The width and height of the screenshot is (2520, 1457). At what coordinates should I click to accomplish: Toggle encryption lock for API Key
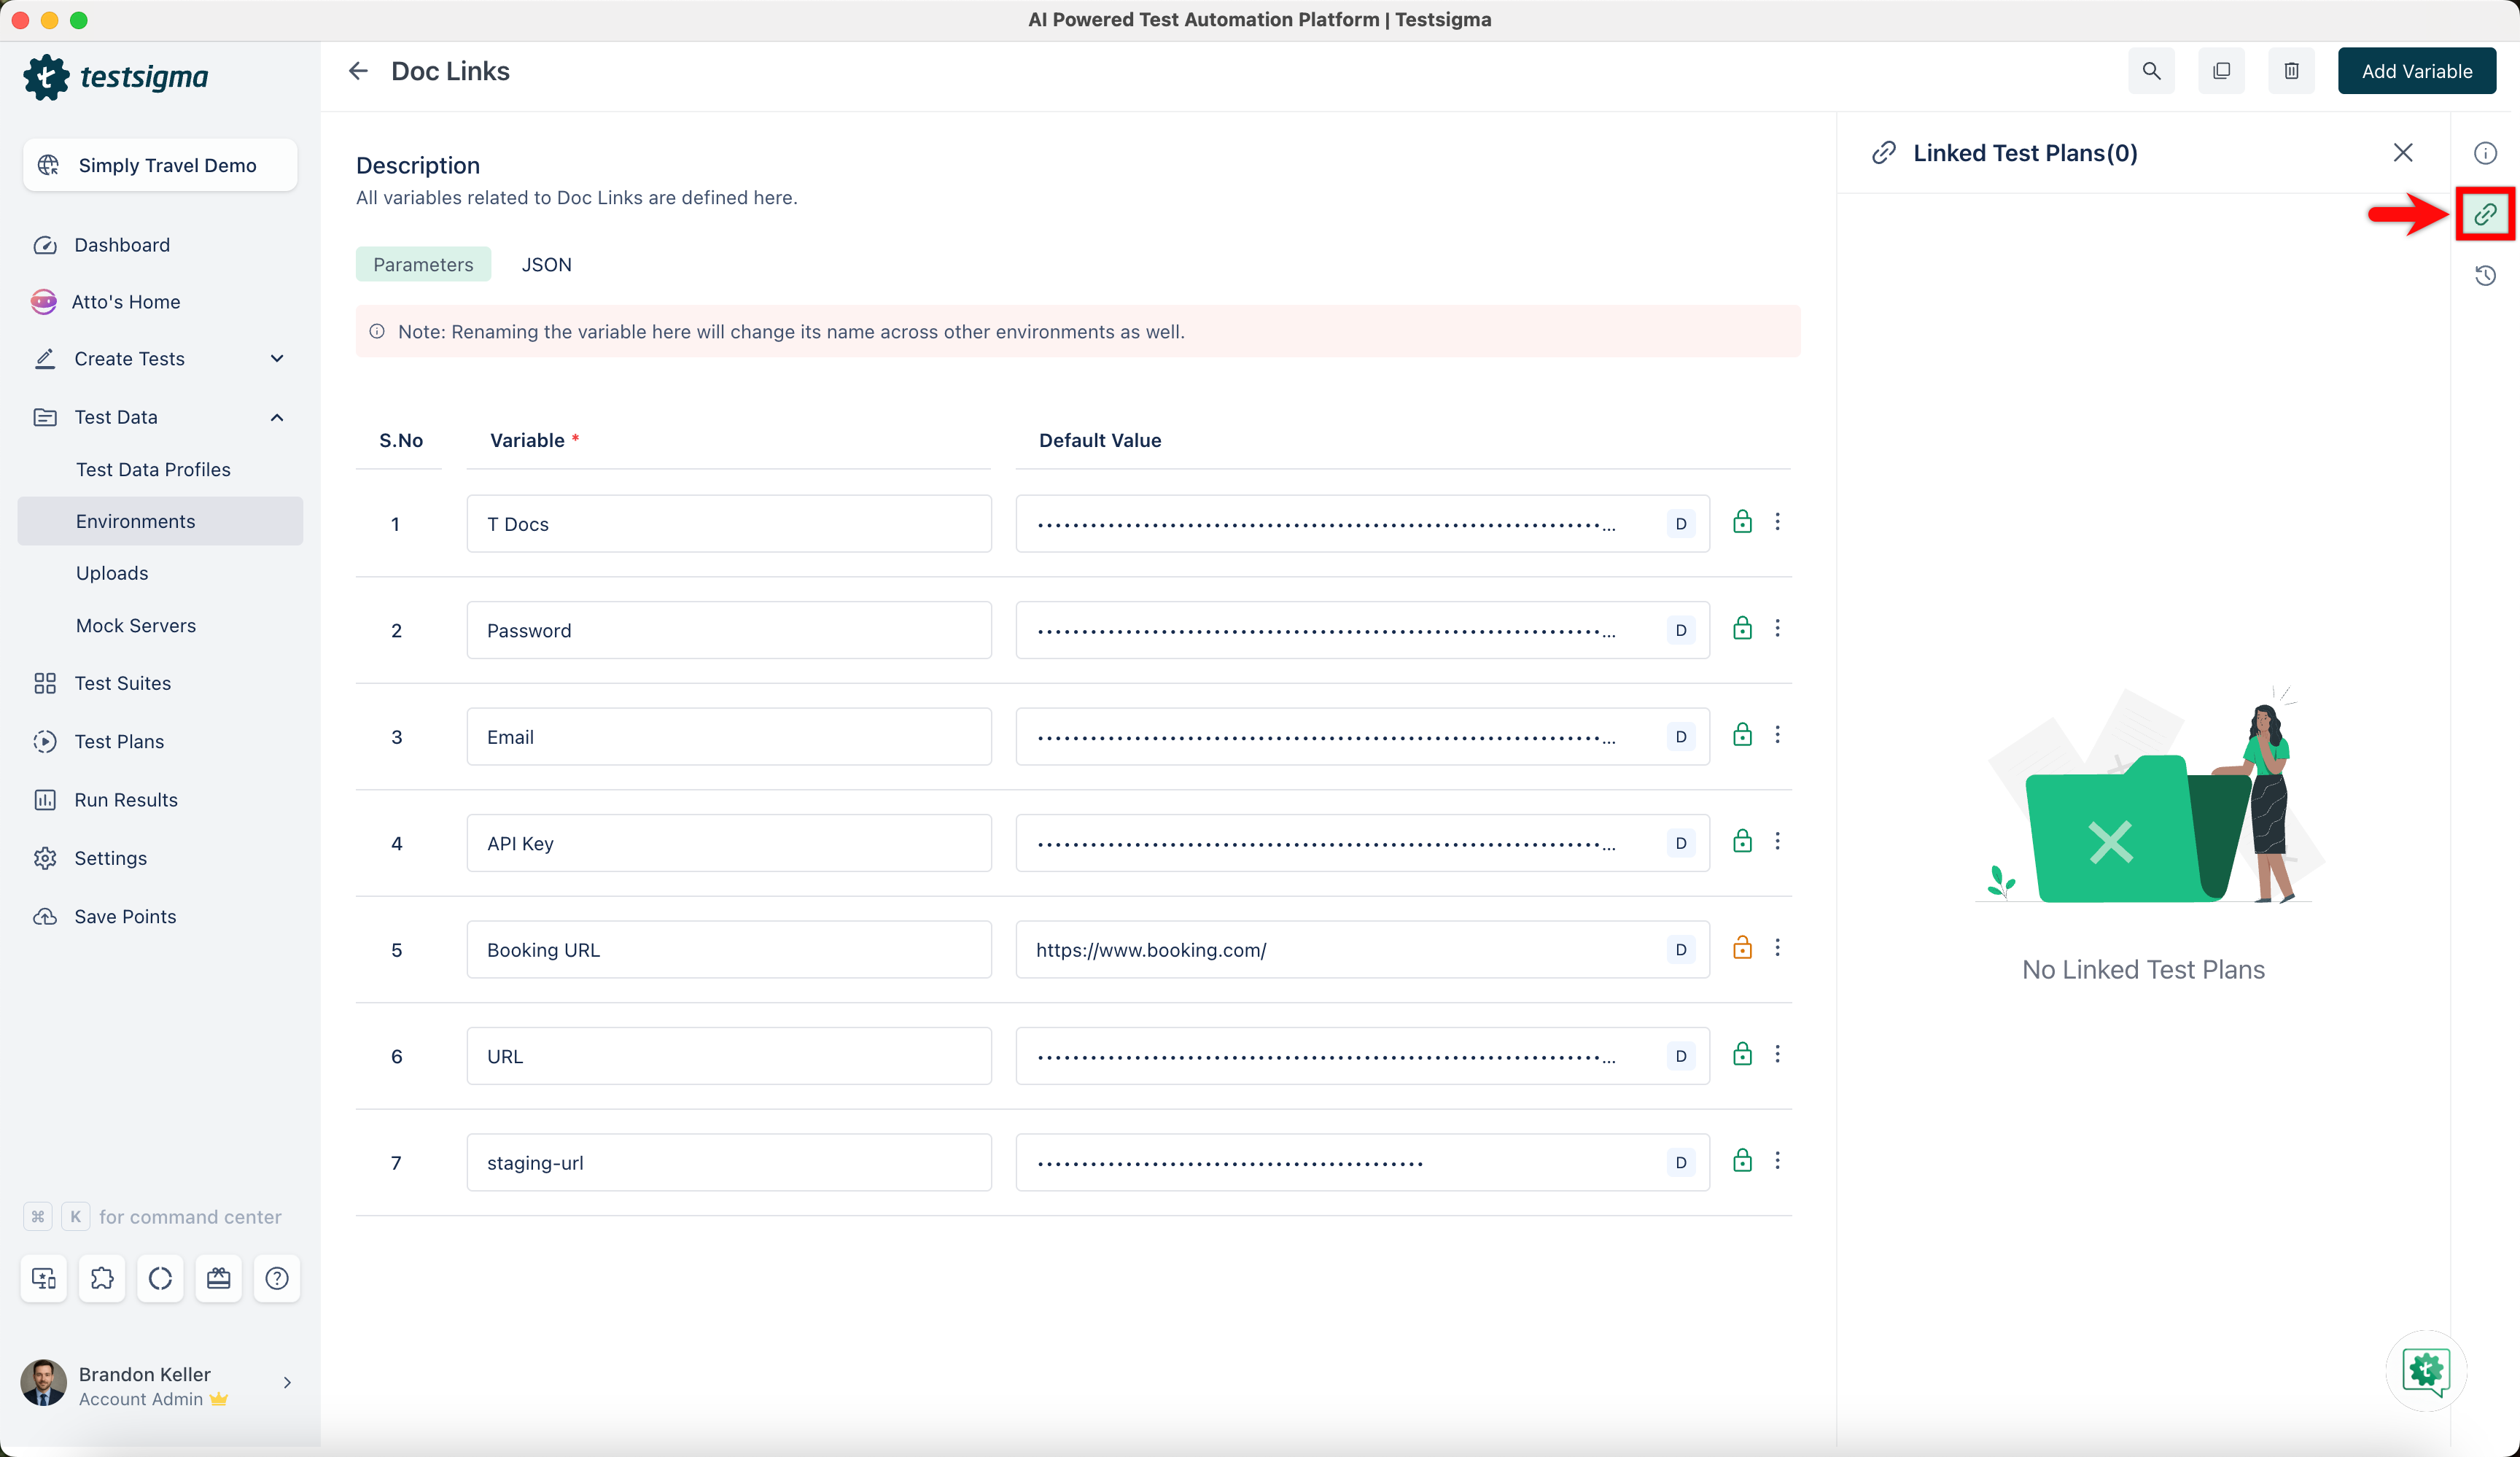pyautogui.click(x=1742, y=841)
